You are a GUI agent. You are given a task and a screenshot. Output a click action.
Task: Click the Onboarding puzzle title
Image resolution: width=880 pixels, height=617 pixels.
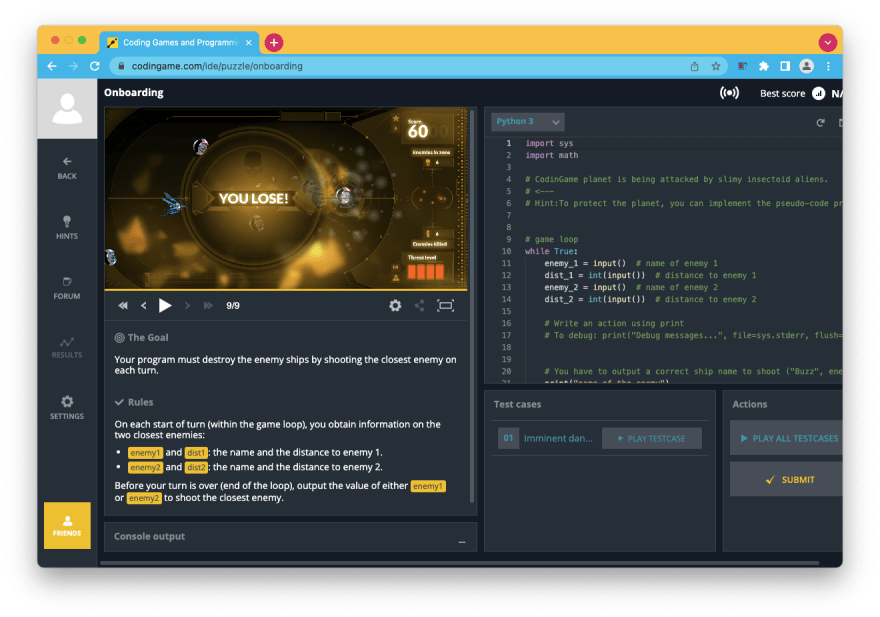134,93
